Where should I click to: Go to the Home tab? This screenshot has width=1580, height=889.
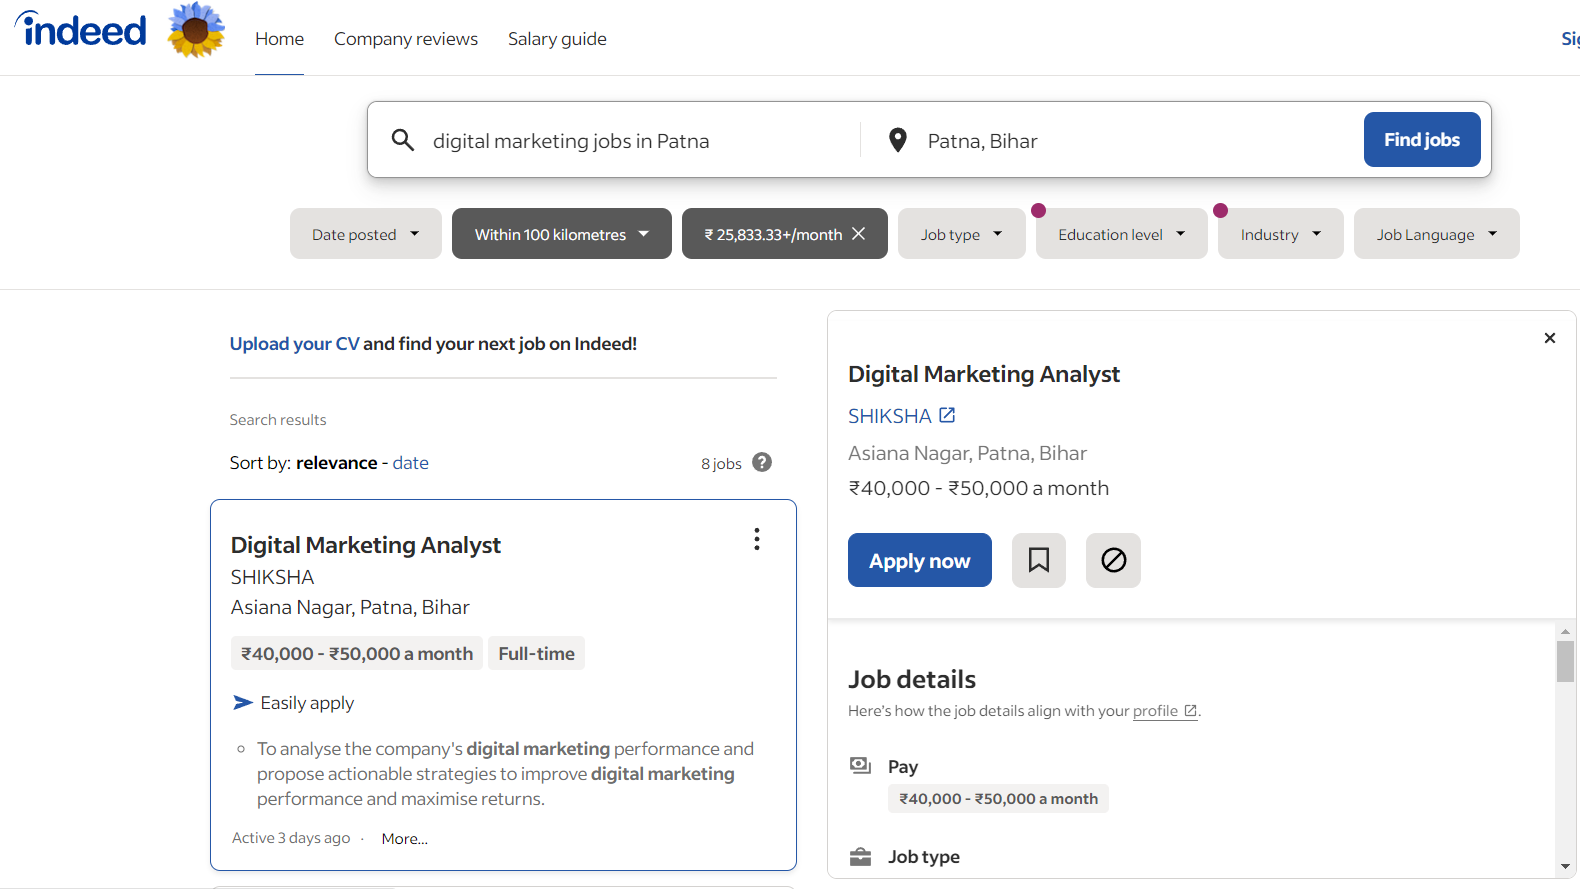pyautogui.click(x=279, y=39)
